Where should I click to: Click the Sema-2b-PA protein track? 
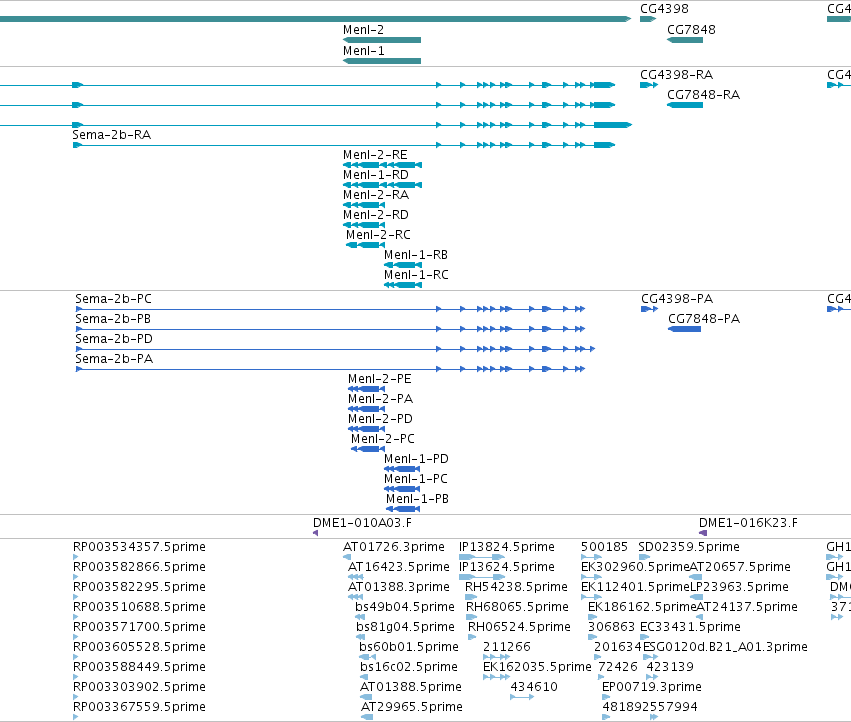coord(331,369)
